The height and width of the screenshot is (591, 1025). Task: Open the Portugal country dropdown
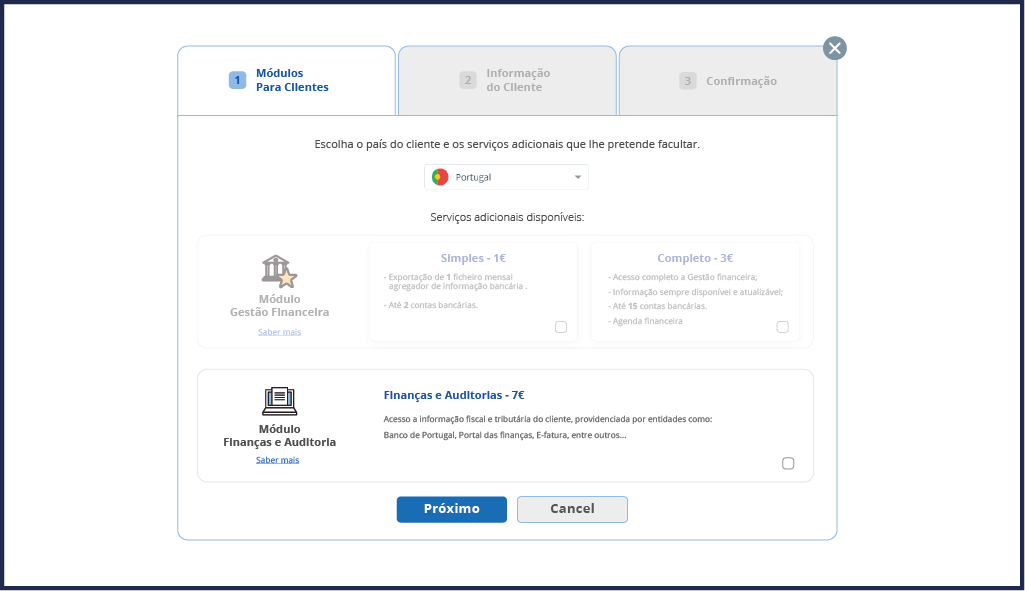point(506,177)
